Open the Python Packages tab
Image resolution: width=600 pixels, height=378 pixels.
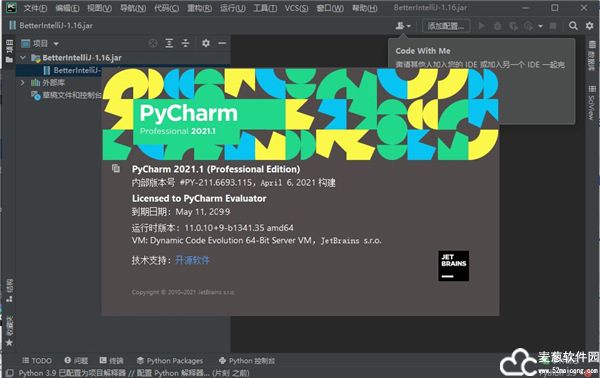pos(170,361)
